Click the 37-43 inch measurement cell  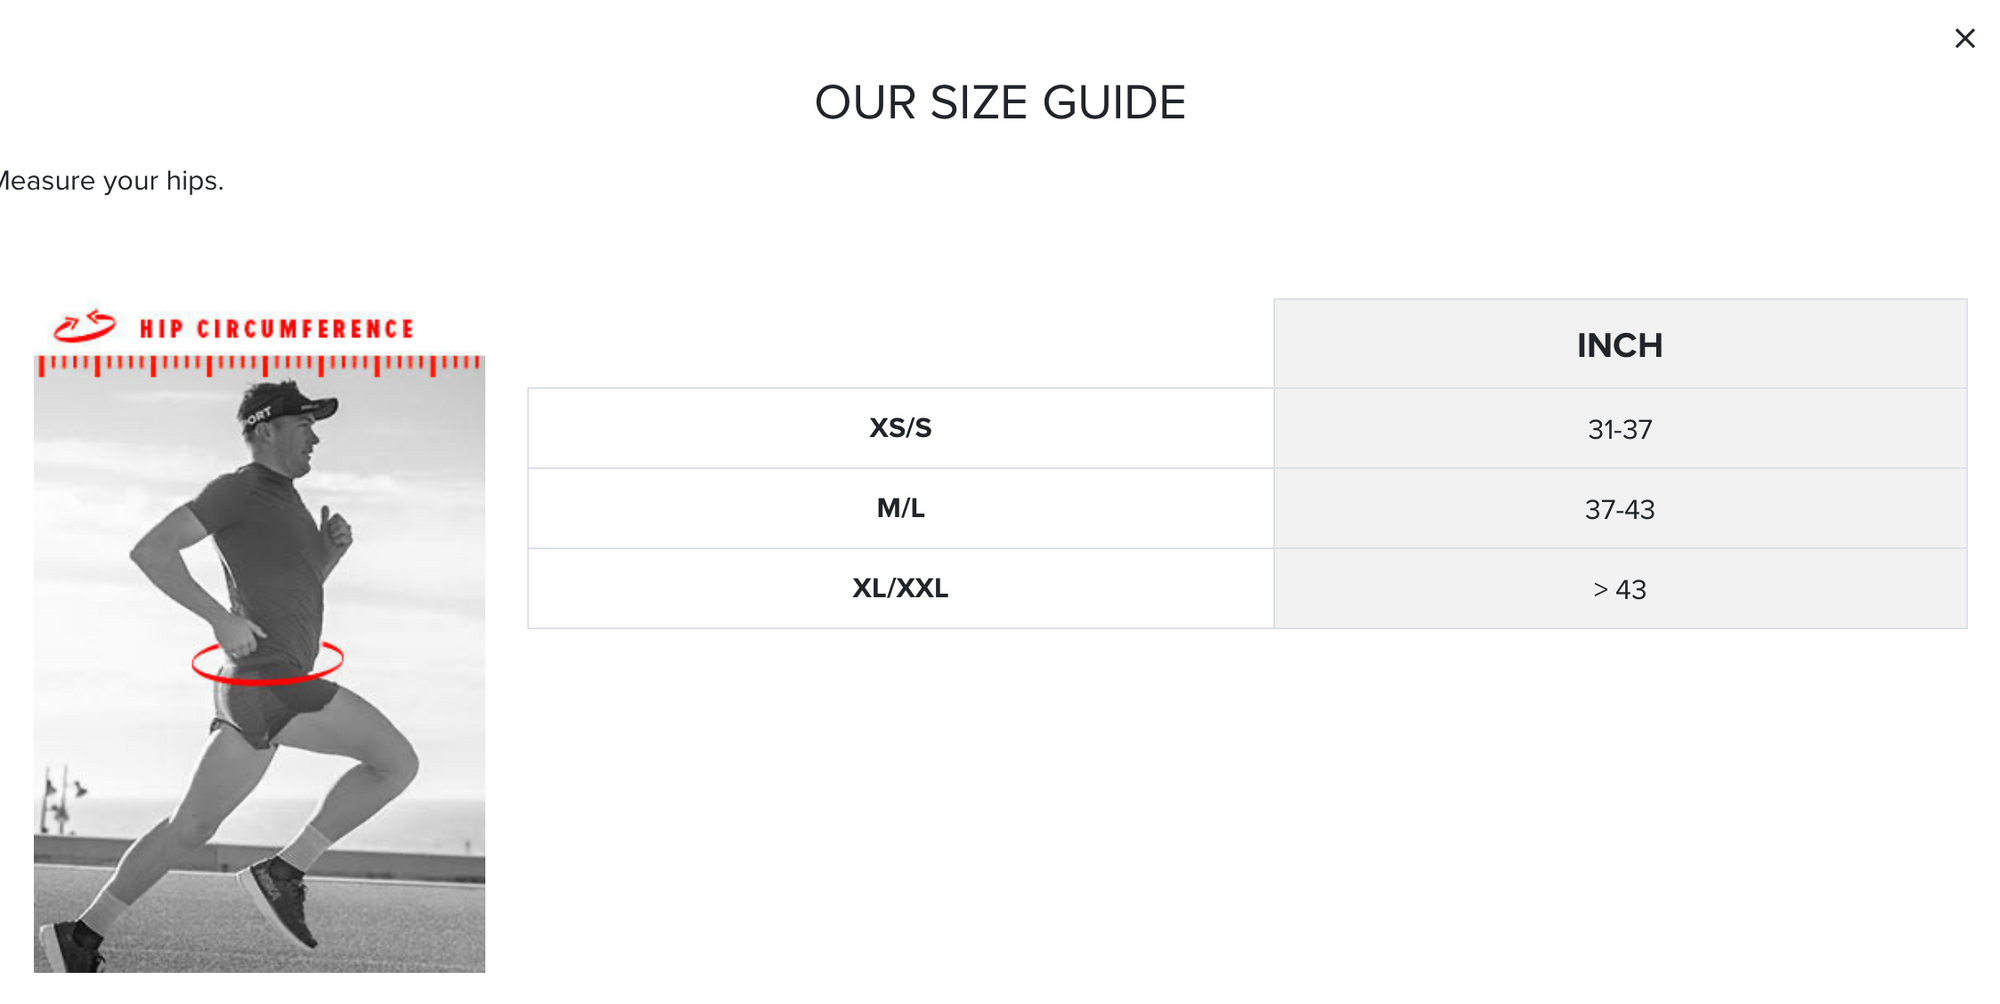(x=1619, y=509)
